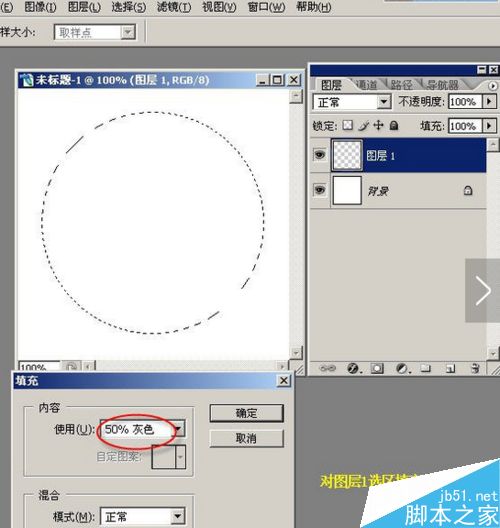Click the document icon in title bar

point(26,80)
